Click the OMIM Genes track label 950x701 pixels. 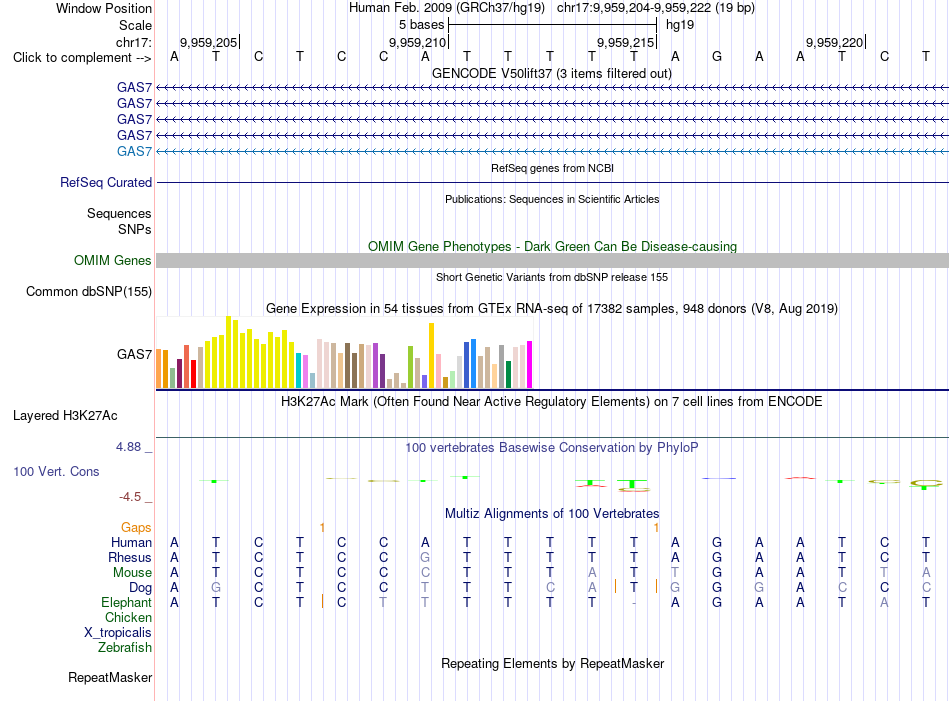[x=112, y=261]
